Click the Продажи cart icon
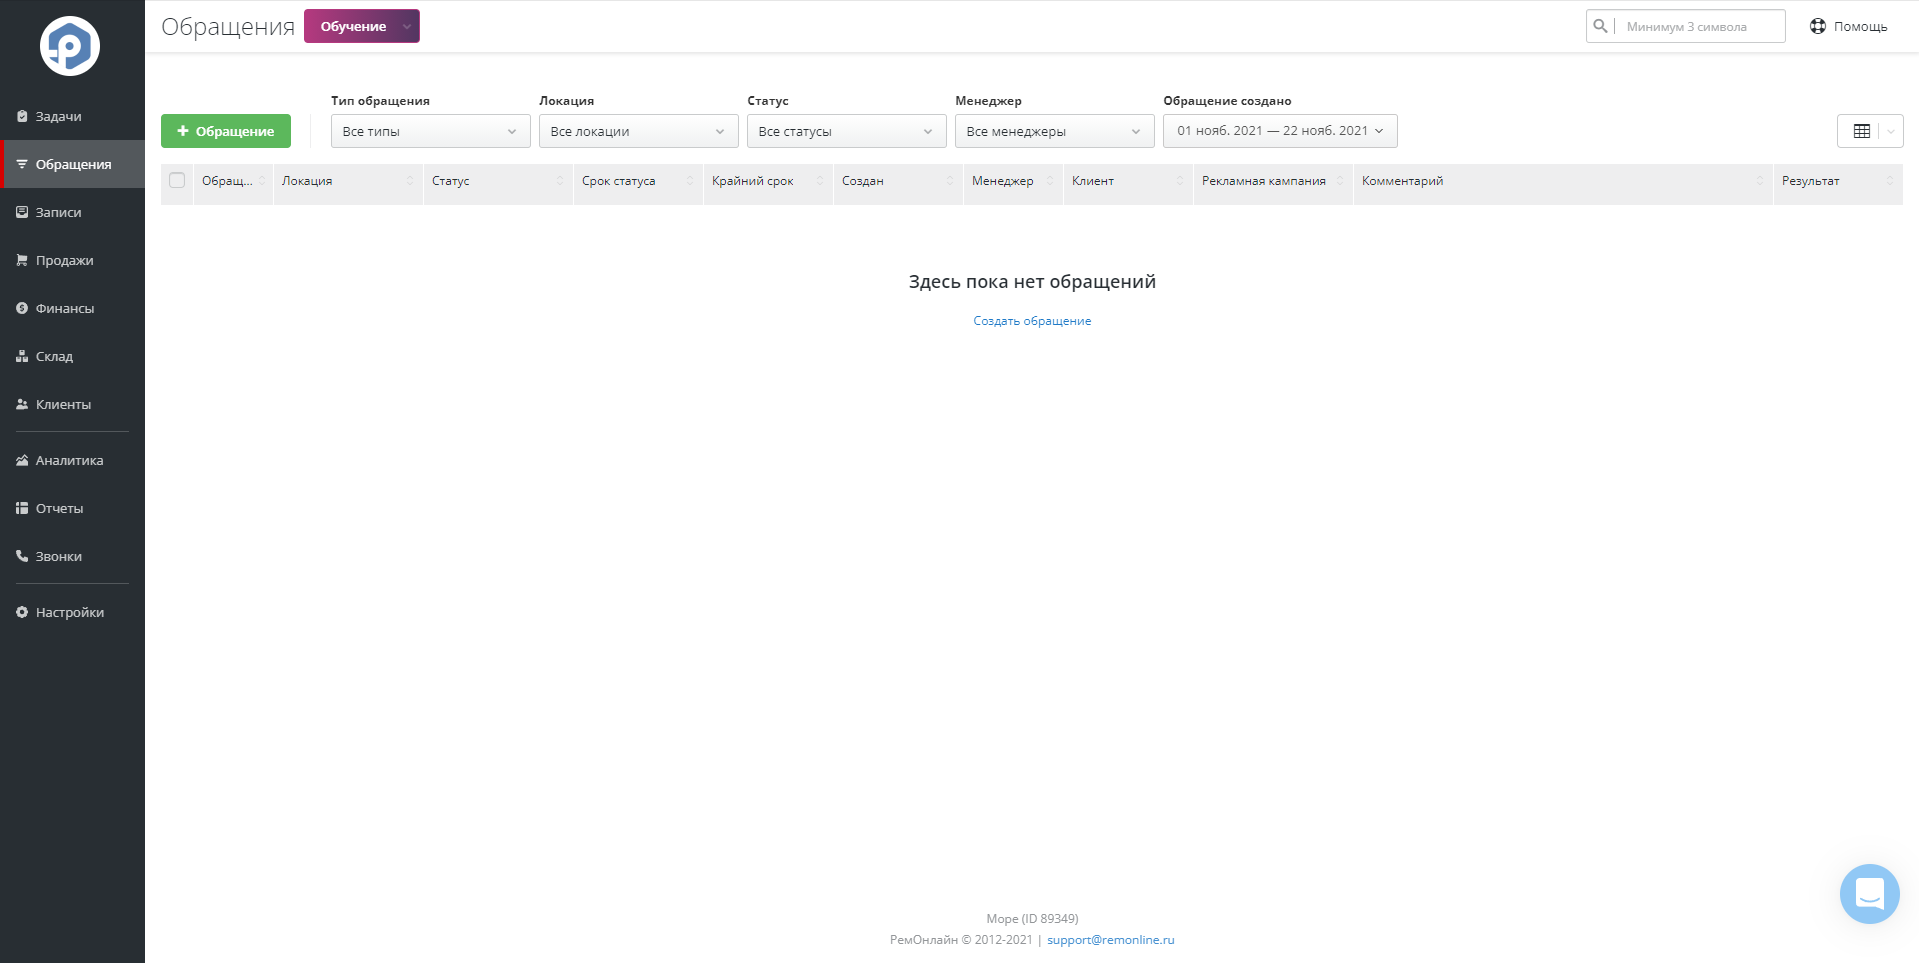 click(x=22, y=260)
